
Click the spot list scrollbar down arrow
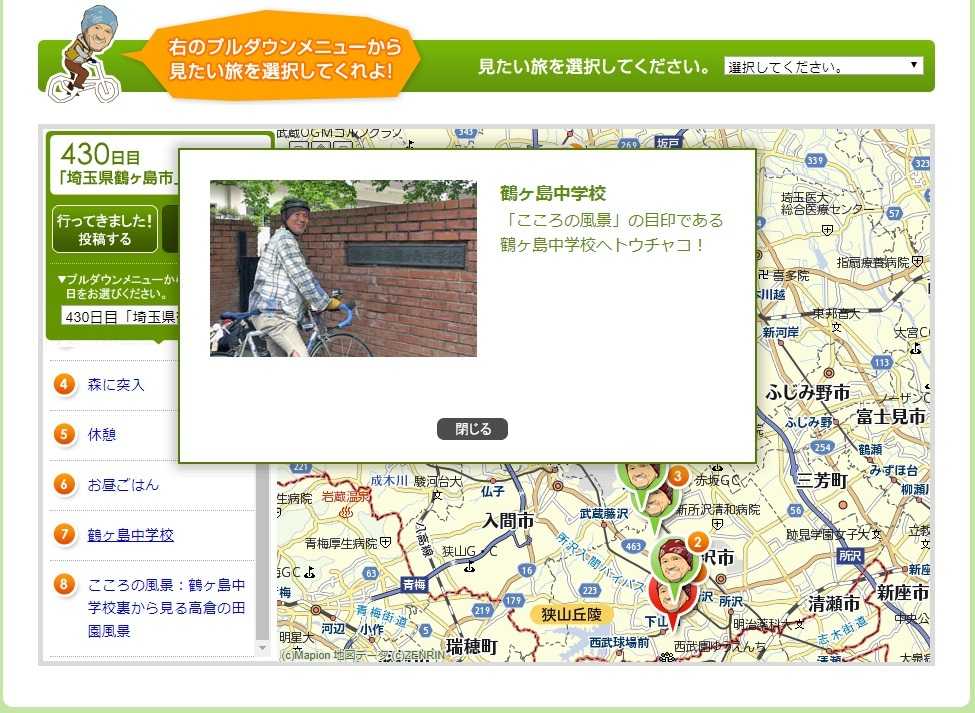tap(264, 648)
